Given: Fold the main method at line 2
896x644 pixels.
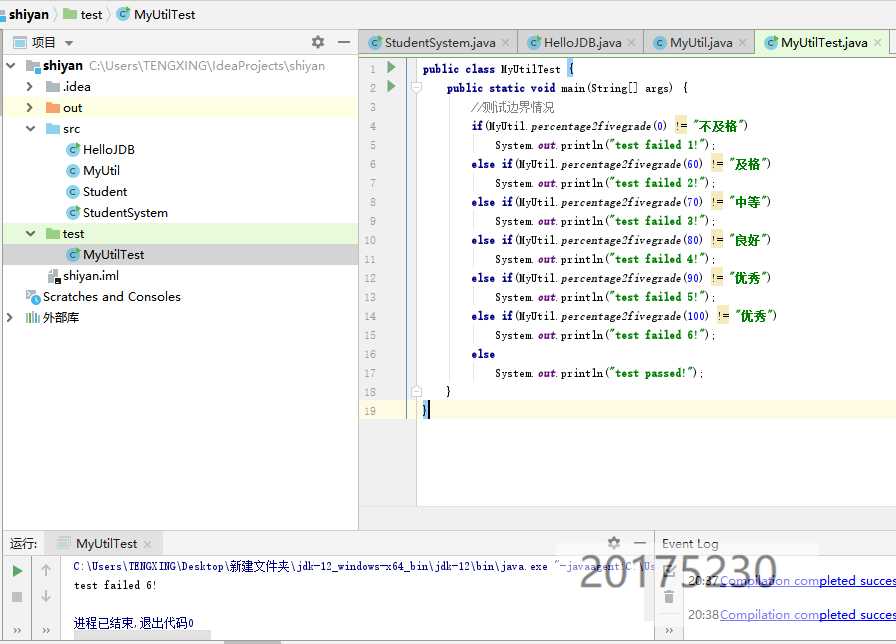Looking at the screenshot, I should click(x=417, y=87).
